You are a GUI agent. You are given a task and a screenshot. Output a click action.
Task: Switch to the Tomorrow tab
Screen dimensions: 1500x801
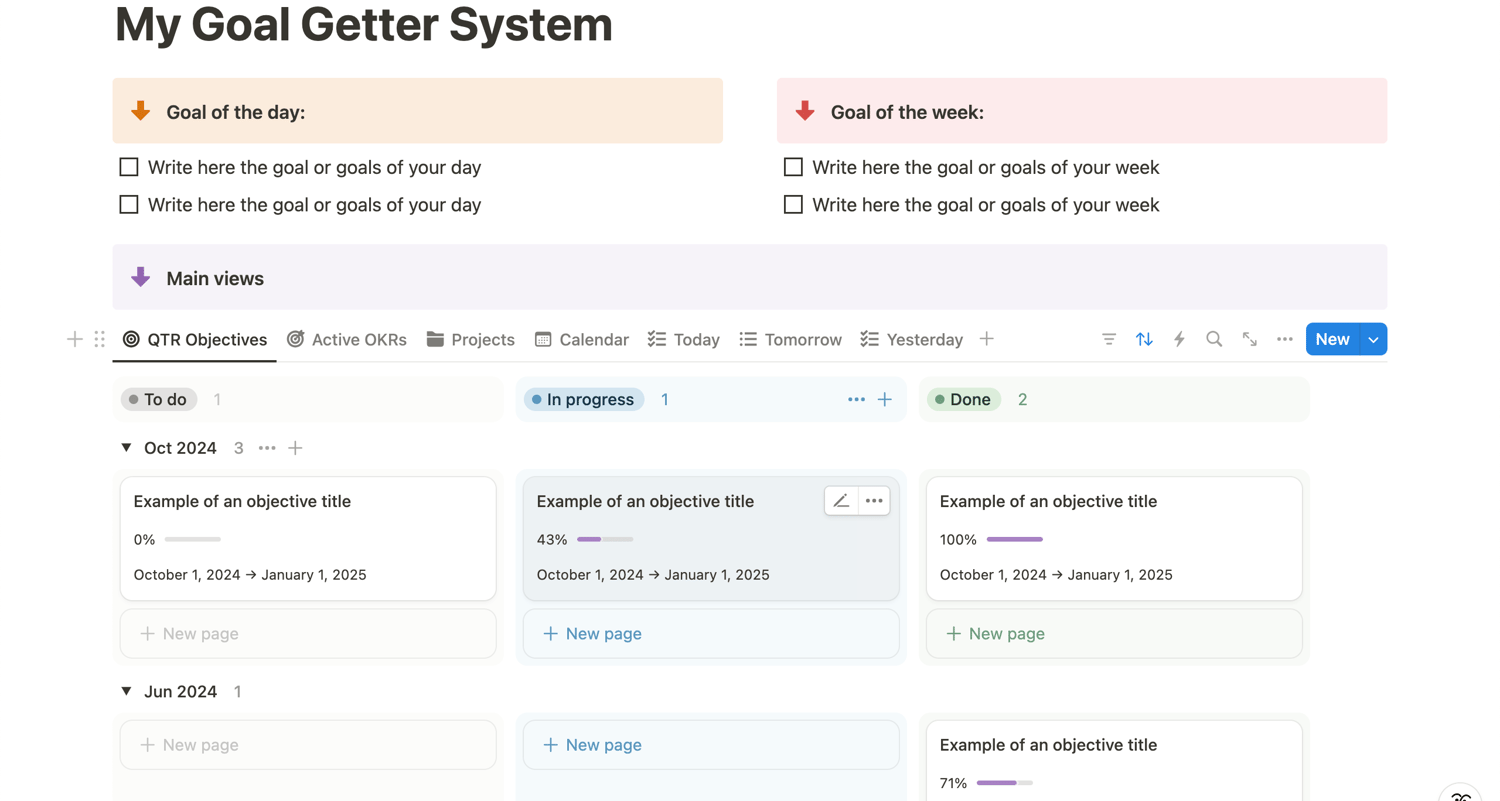pyautogui.click(x=790, y=339)
